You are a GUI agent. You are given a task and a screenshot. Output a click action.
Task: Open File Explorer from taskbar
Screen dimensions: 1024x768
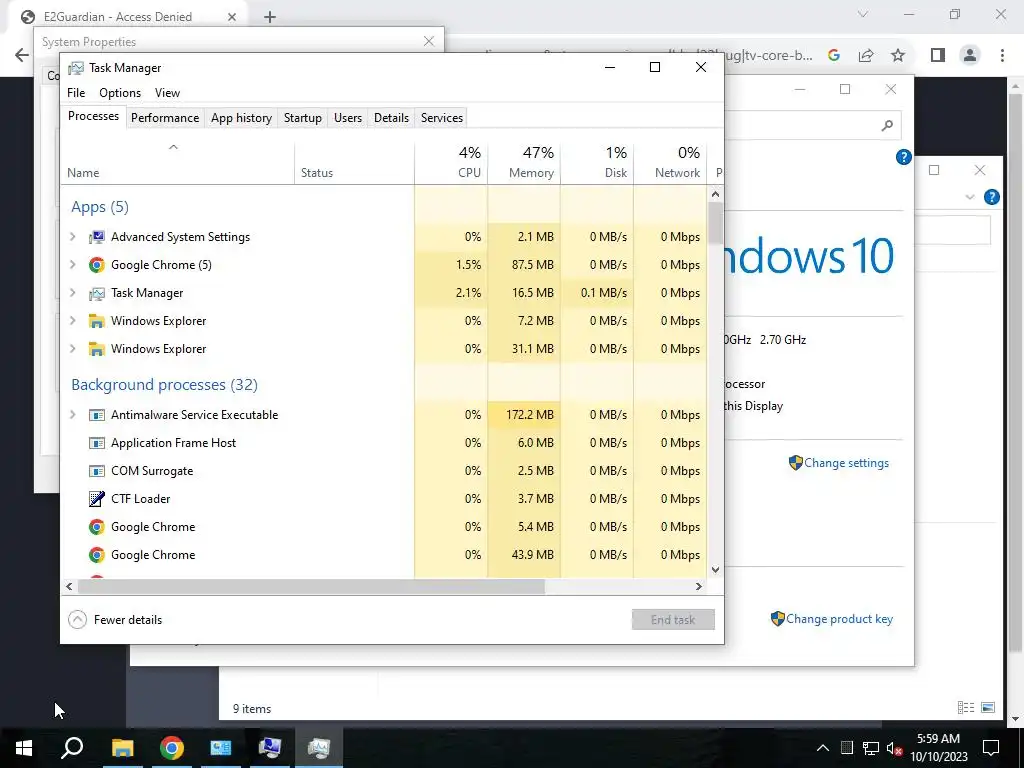(x=122, y=748)
